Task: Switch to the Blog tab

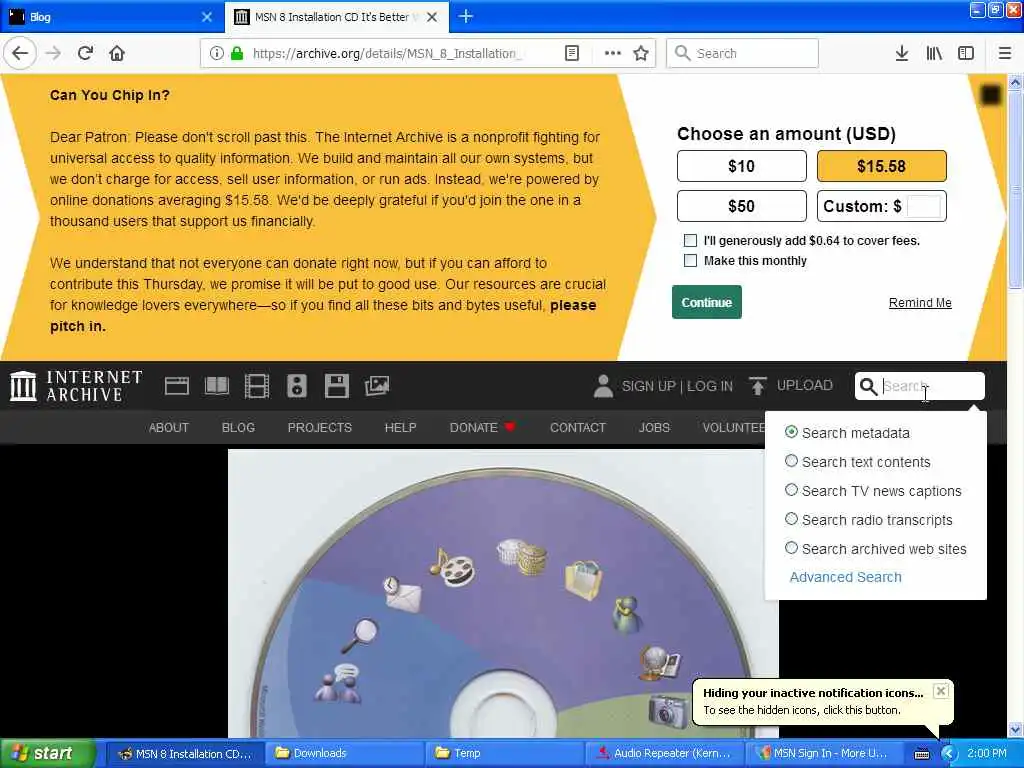Action: coord(111,17)
